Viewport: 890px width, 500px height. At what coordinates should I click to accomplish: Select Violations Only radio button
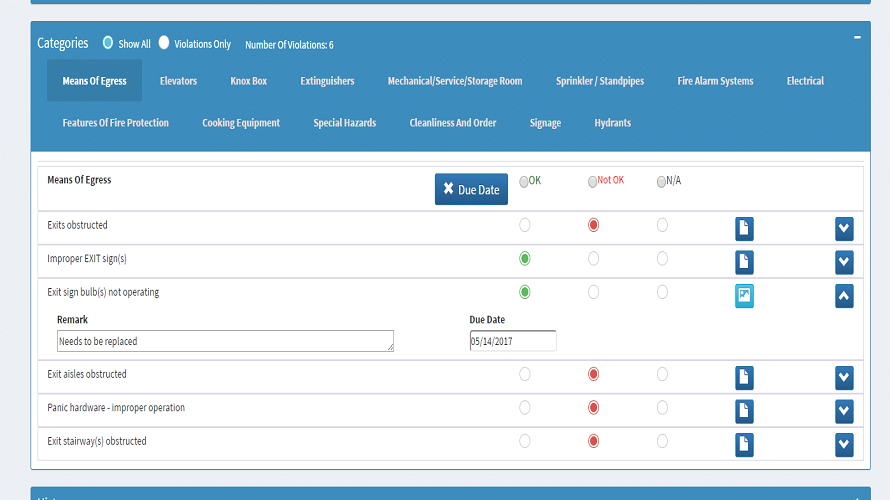coord(164,43)
